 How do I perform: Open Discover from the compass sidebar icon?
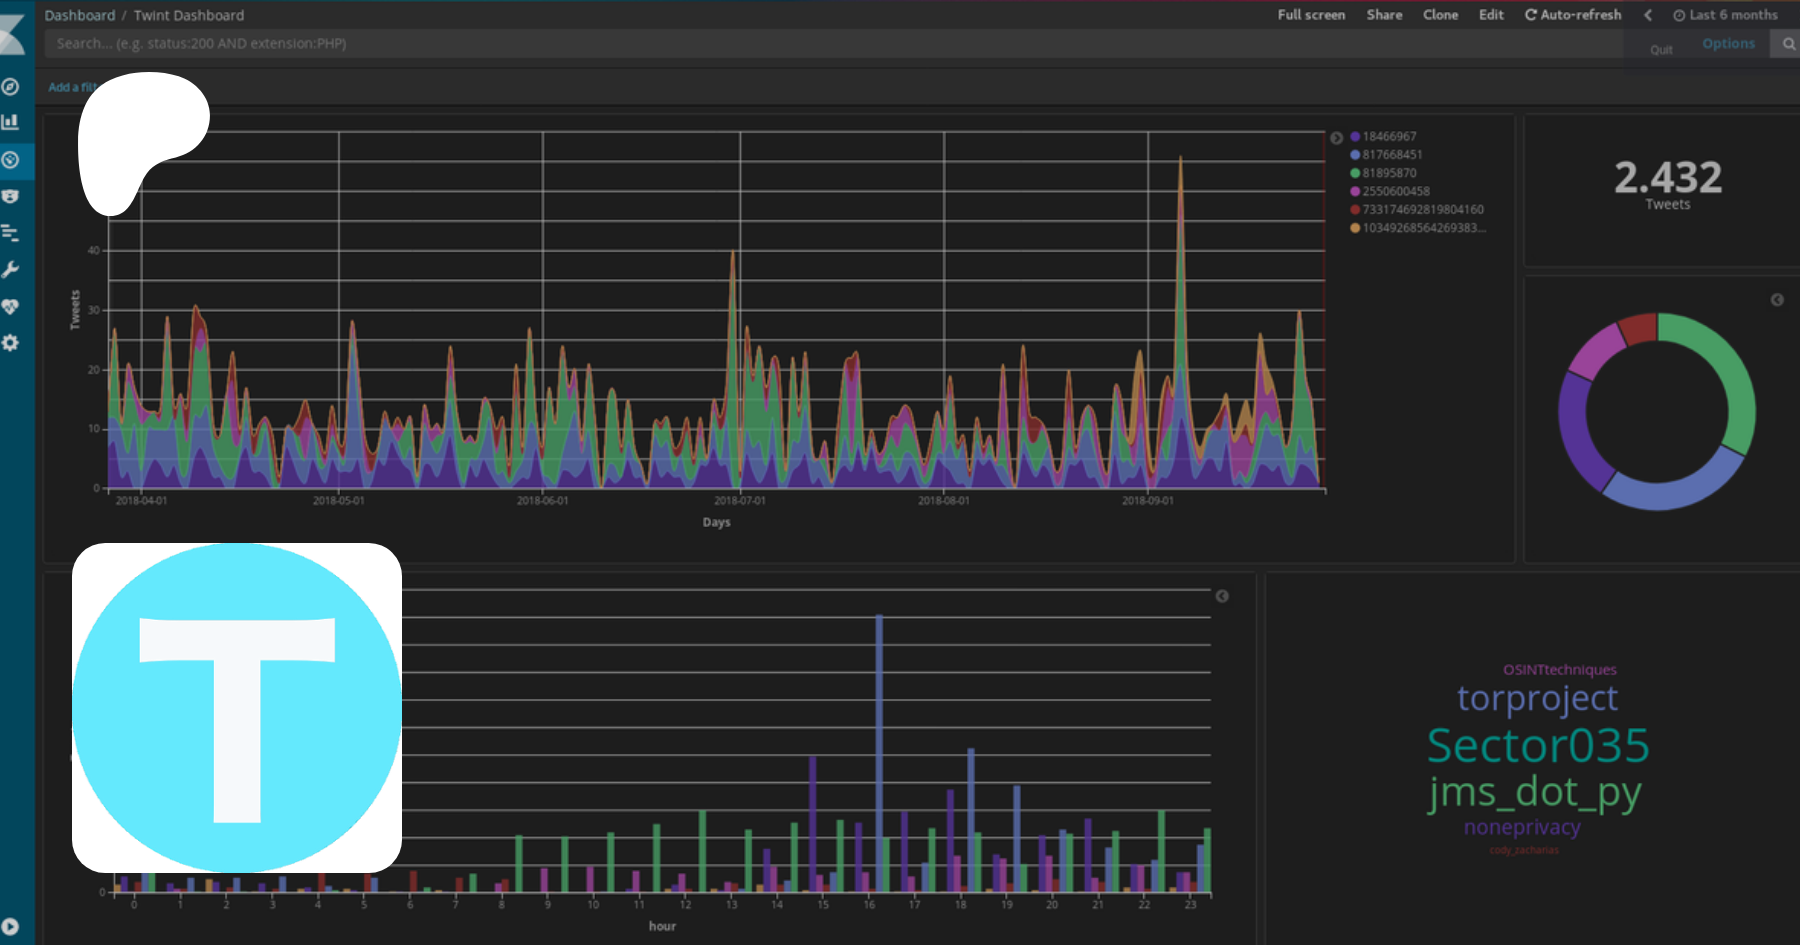11,87
